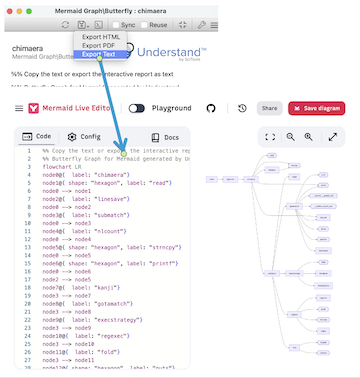Click the '%% Copy the text' line in Understand report
Image resolution: width=360 pixels, height=378 pixels.
point(92,74)
